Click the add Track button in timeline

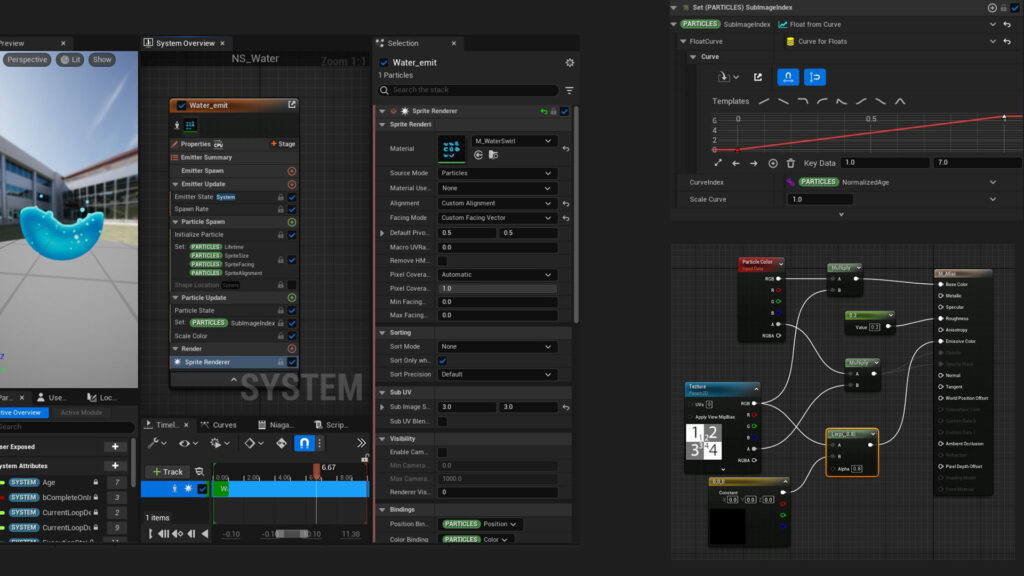(x=167, y=472)
